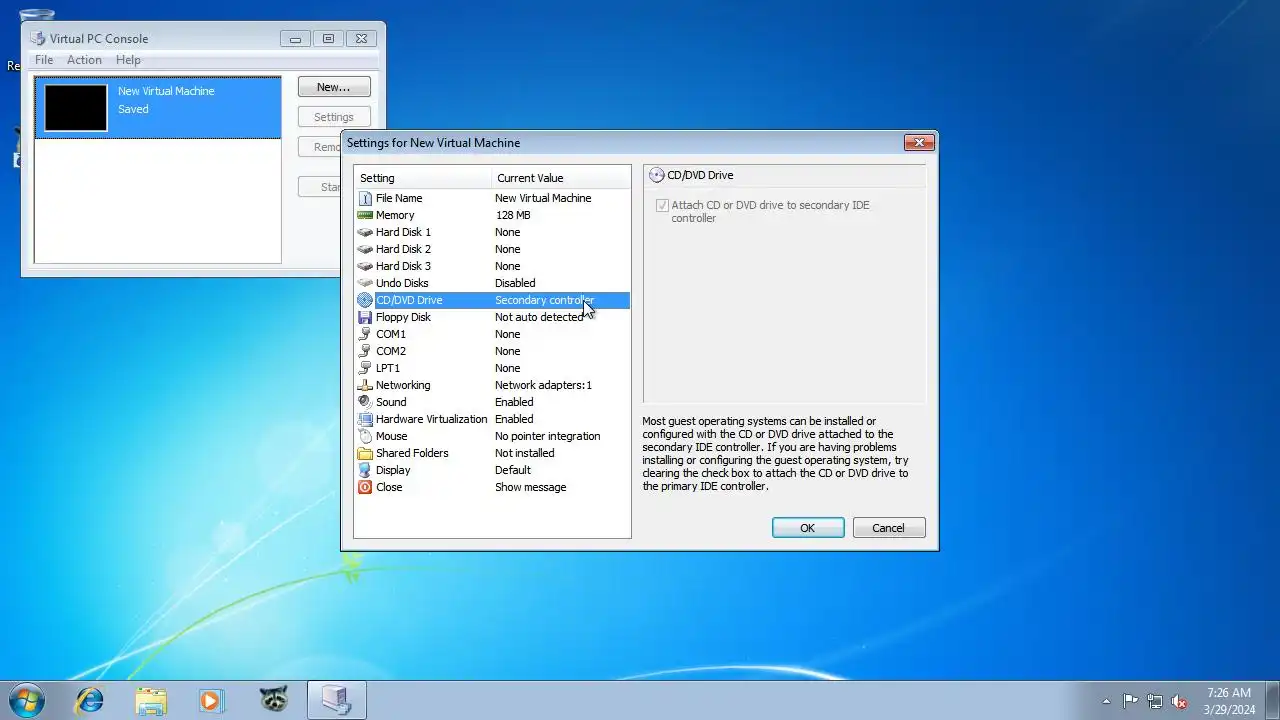Click the New Virtual Machine thumbnail in console
The height and width of the screenshot is (720, 1280).
(76, 108)
